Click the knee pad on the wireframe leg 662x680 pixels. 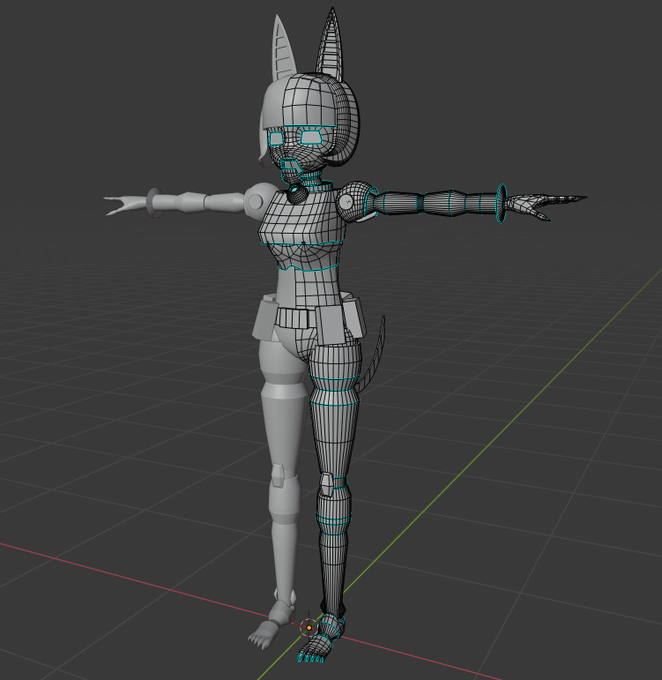[327, 484]
